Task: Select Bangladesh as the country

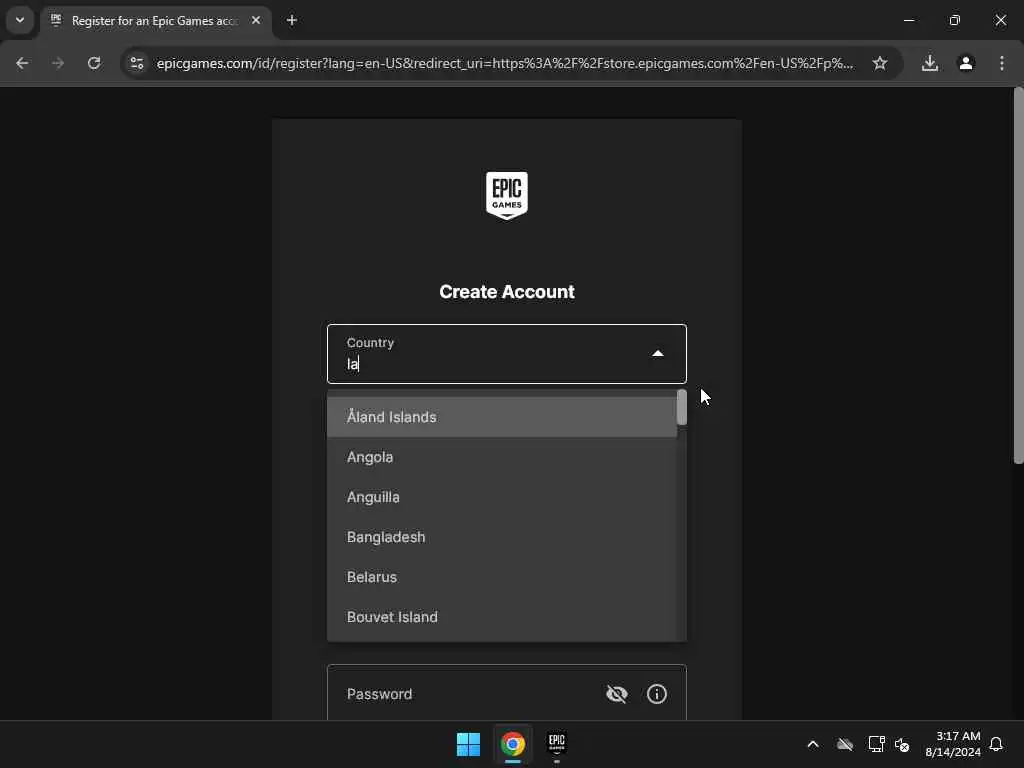Action: (x=502, y=537)
